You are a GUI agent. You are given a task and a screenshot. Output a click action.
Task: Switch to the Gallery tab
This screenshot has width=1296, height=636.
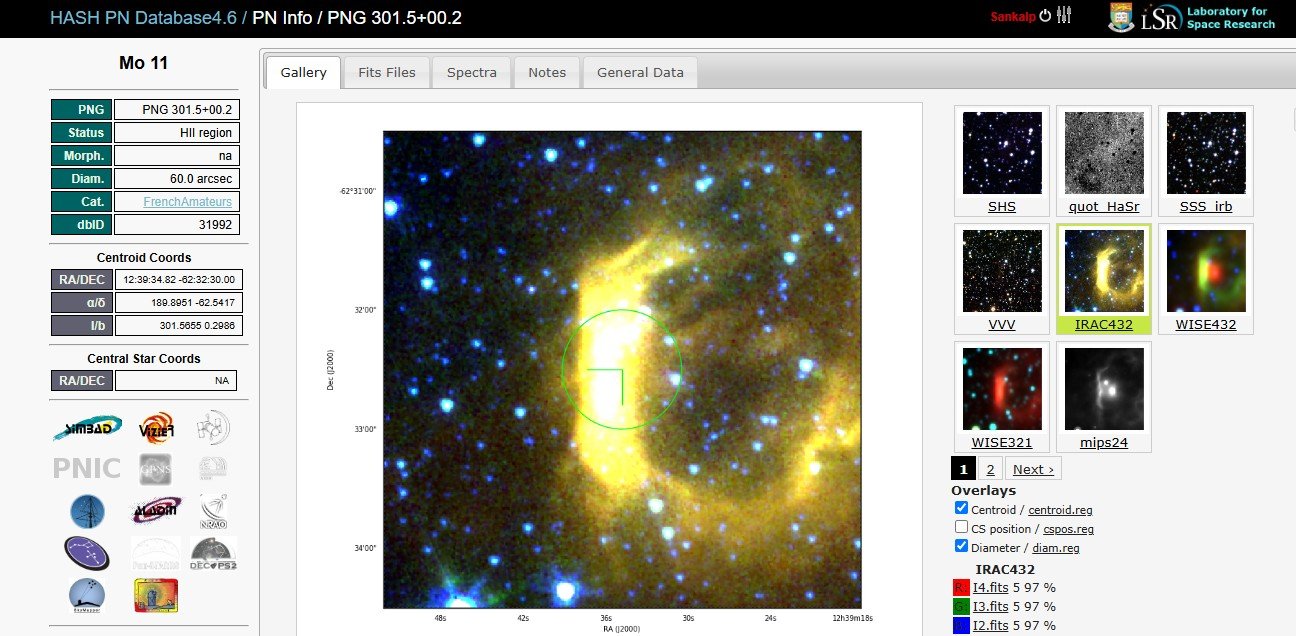pos(303,72)
